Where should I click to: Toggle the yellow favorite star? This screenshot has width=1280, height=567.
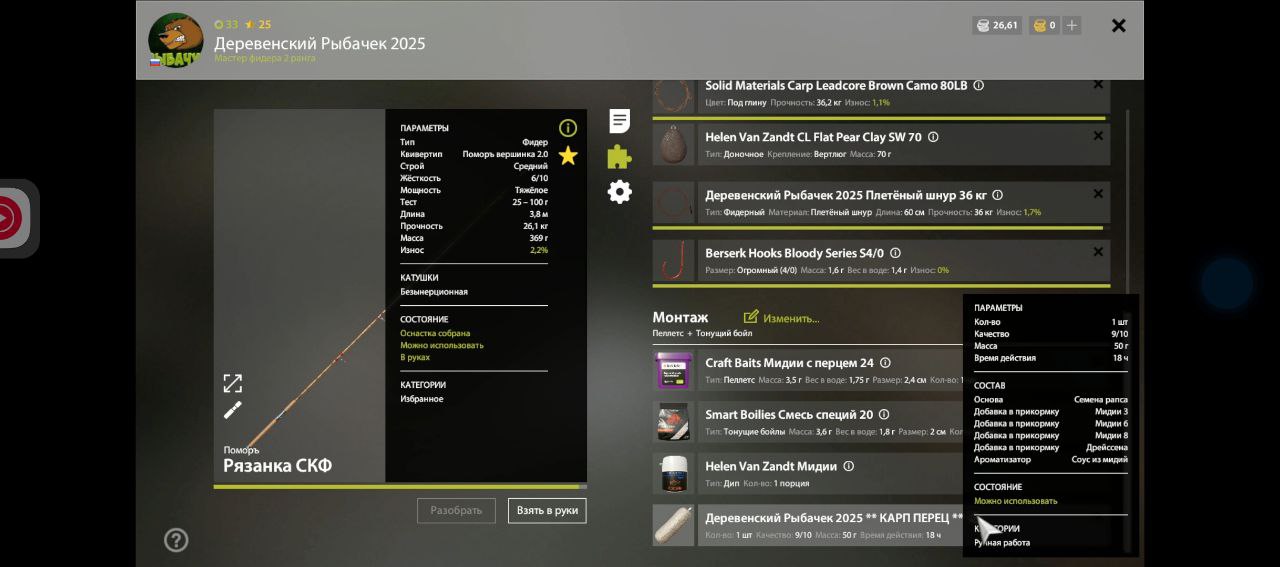(568, 155)
